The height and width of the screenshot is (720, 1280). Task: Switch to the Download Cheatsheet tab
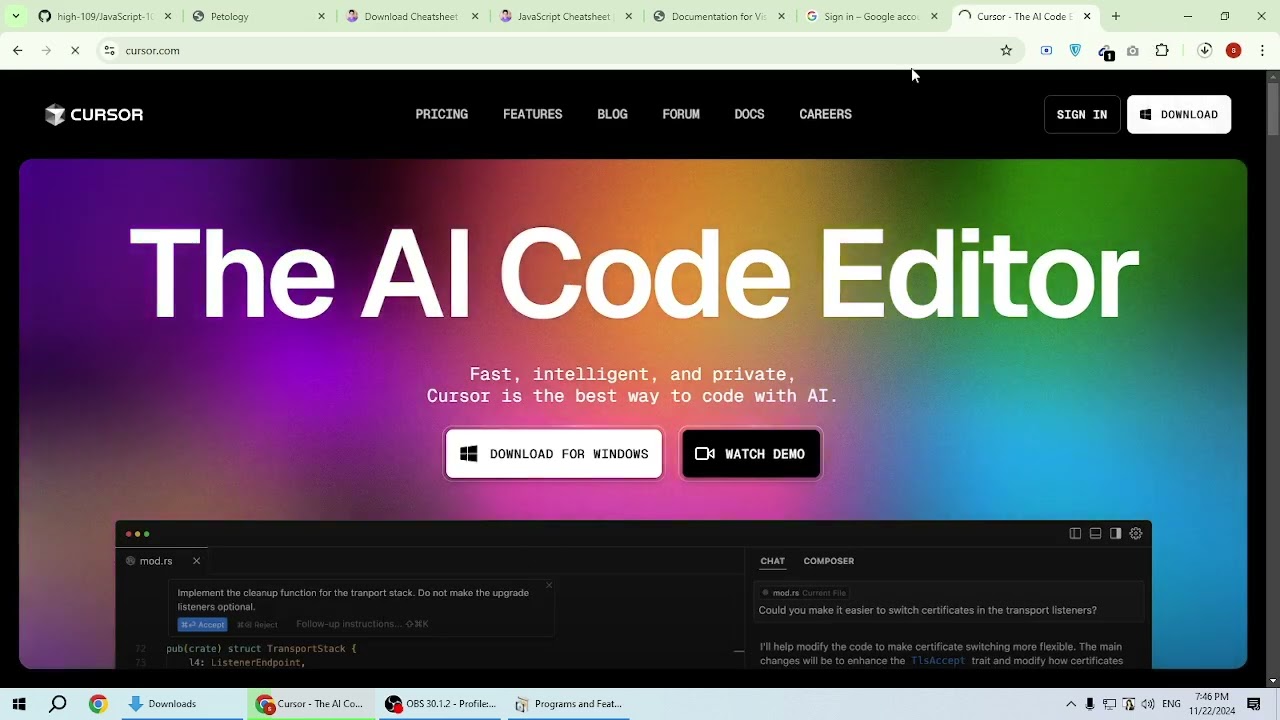pos(412,16)
